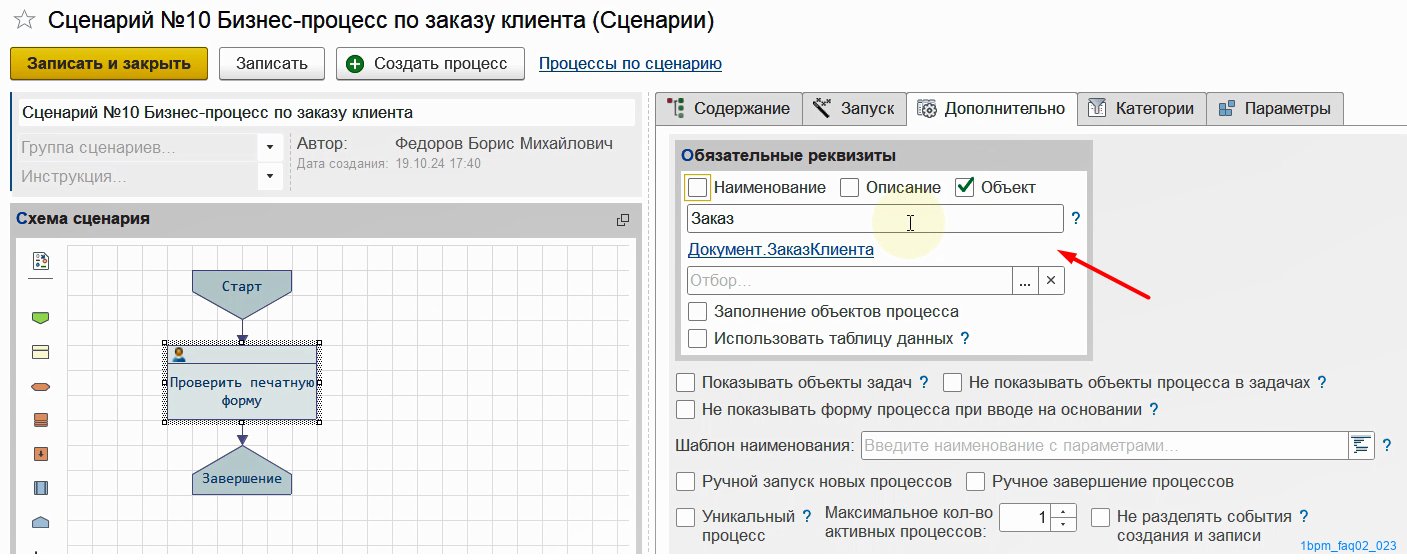Viewport: 1407px width, 560px height.
Task: Open the Документ.ЗаказКлиента link
Action: coord(780,250)
